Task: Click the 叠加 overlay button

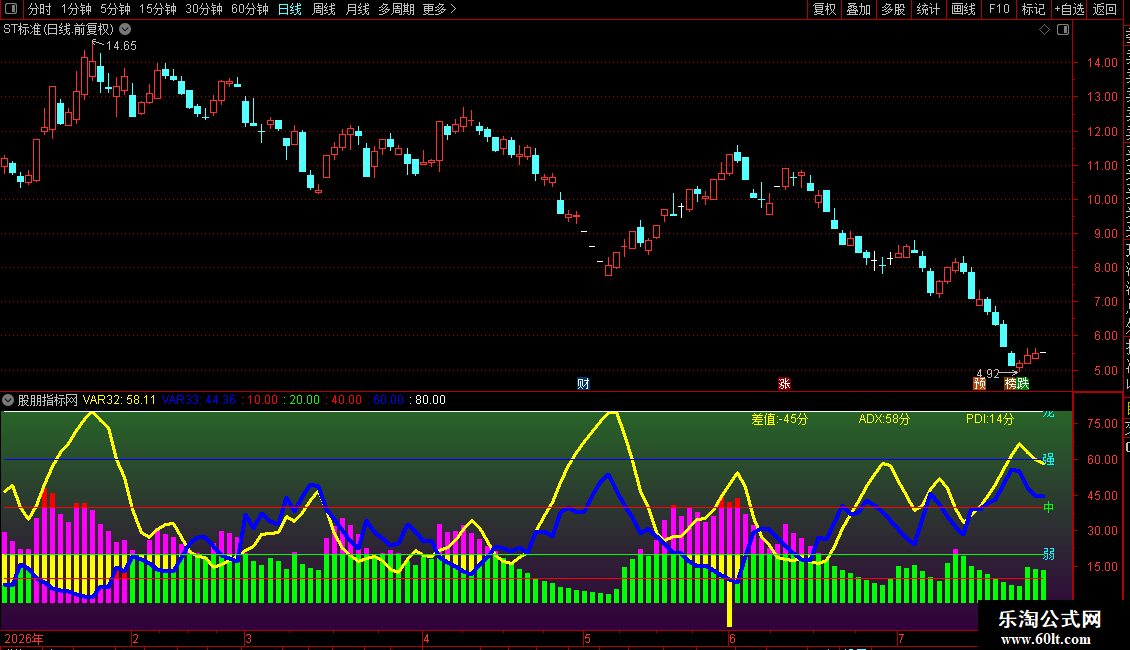Action: (858, 9)
